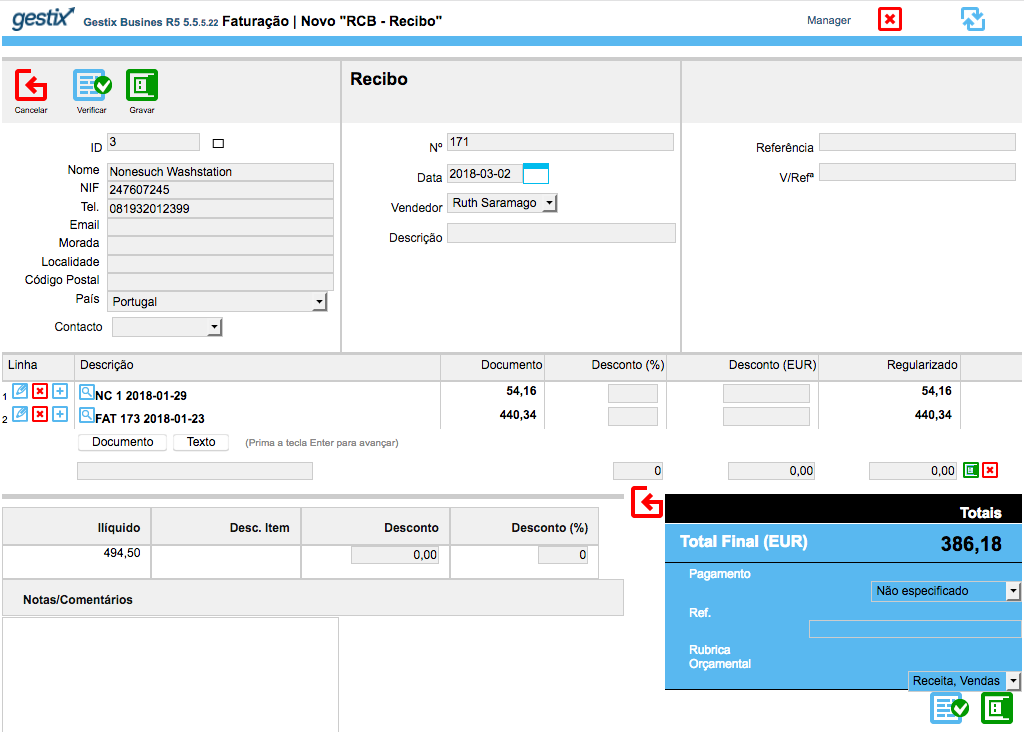Click the V/Refª input field

pos(918,172)
